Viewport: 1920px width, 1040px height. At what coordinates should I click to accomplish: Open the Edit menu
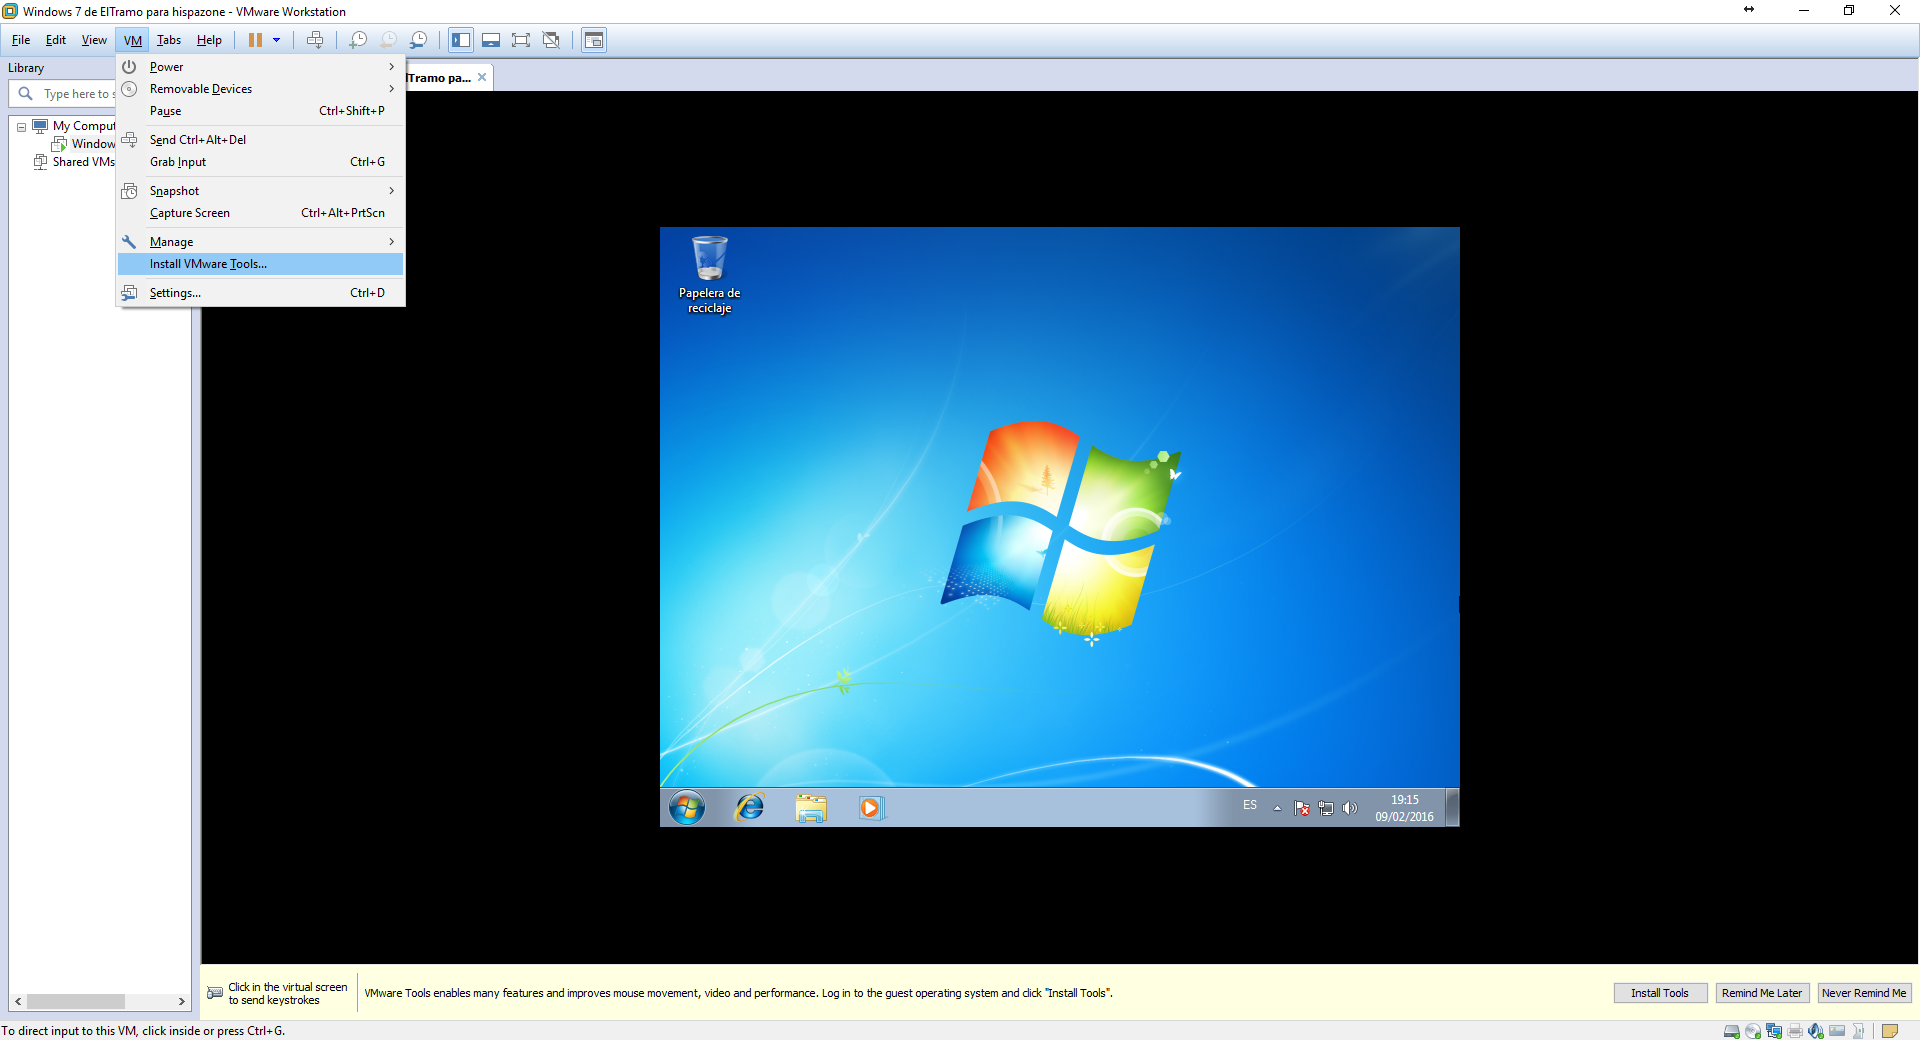pyautogui.click(x=56, y=40)
